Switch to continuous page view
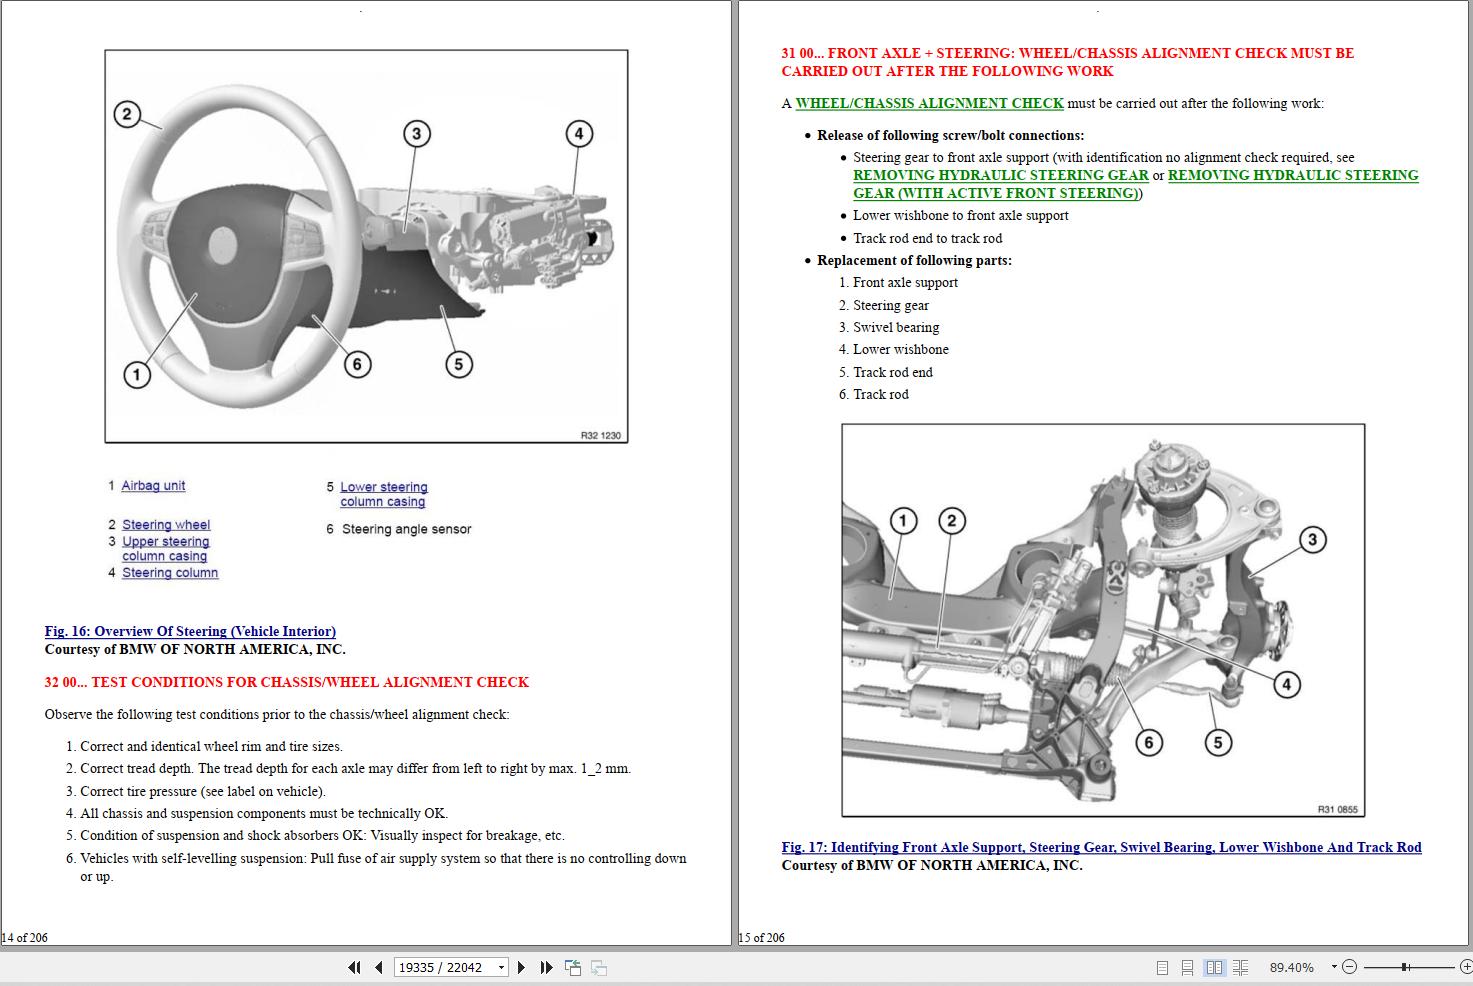Viewport: 1473px width, 986px height. [x=1187, y=968]
